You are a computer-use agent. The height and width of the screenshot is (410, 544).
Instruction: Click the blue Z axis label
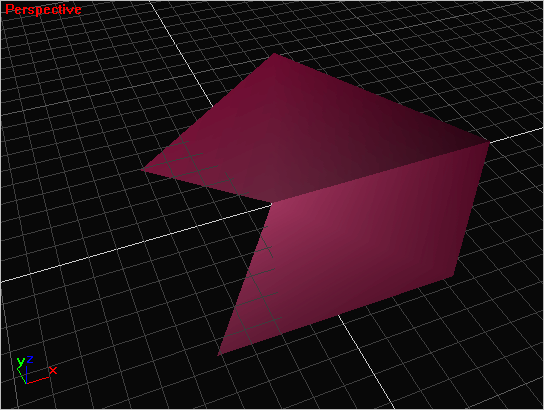point(30,359)
